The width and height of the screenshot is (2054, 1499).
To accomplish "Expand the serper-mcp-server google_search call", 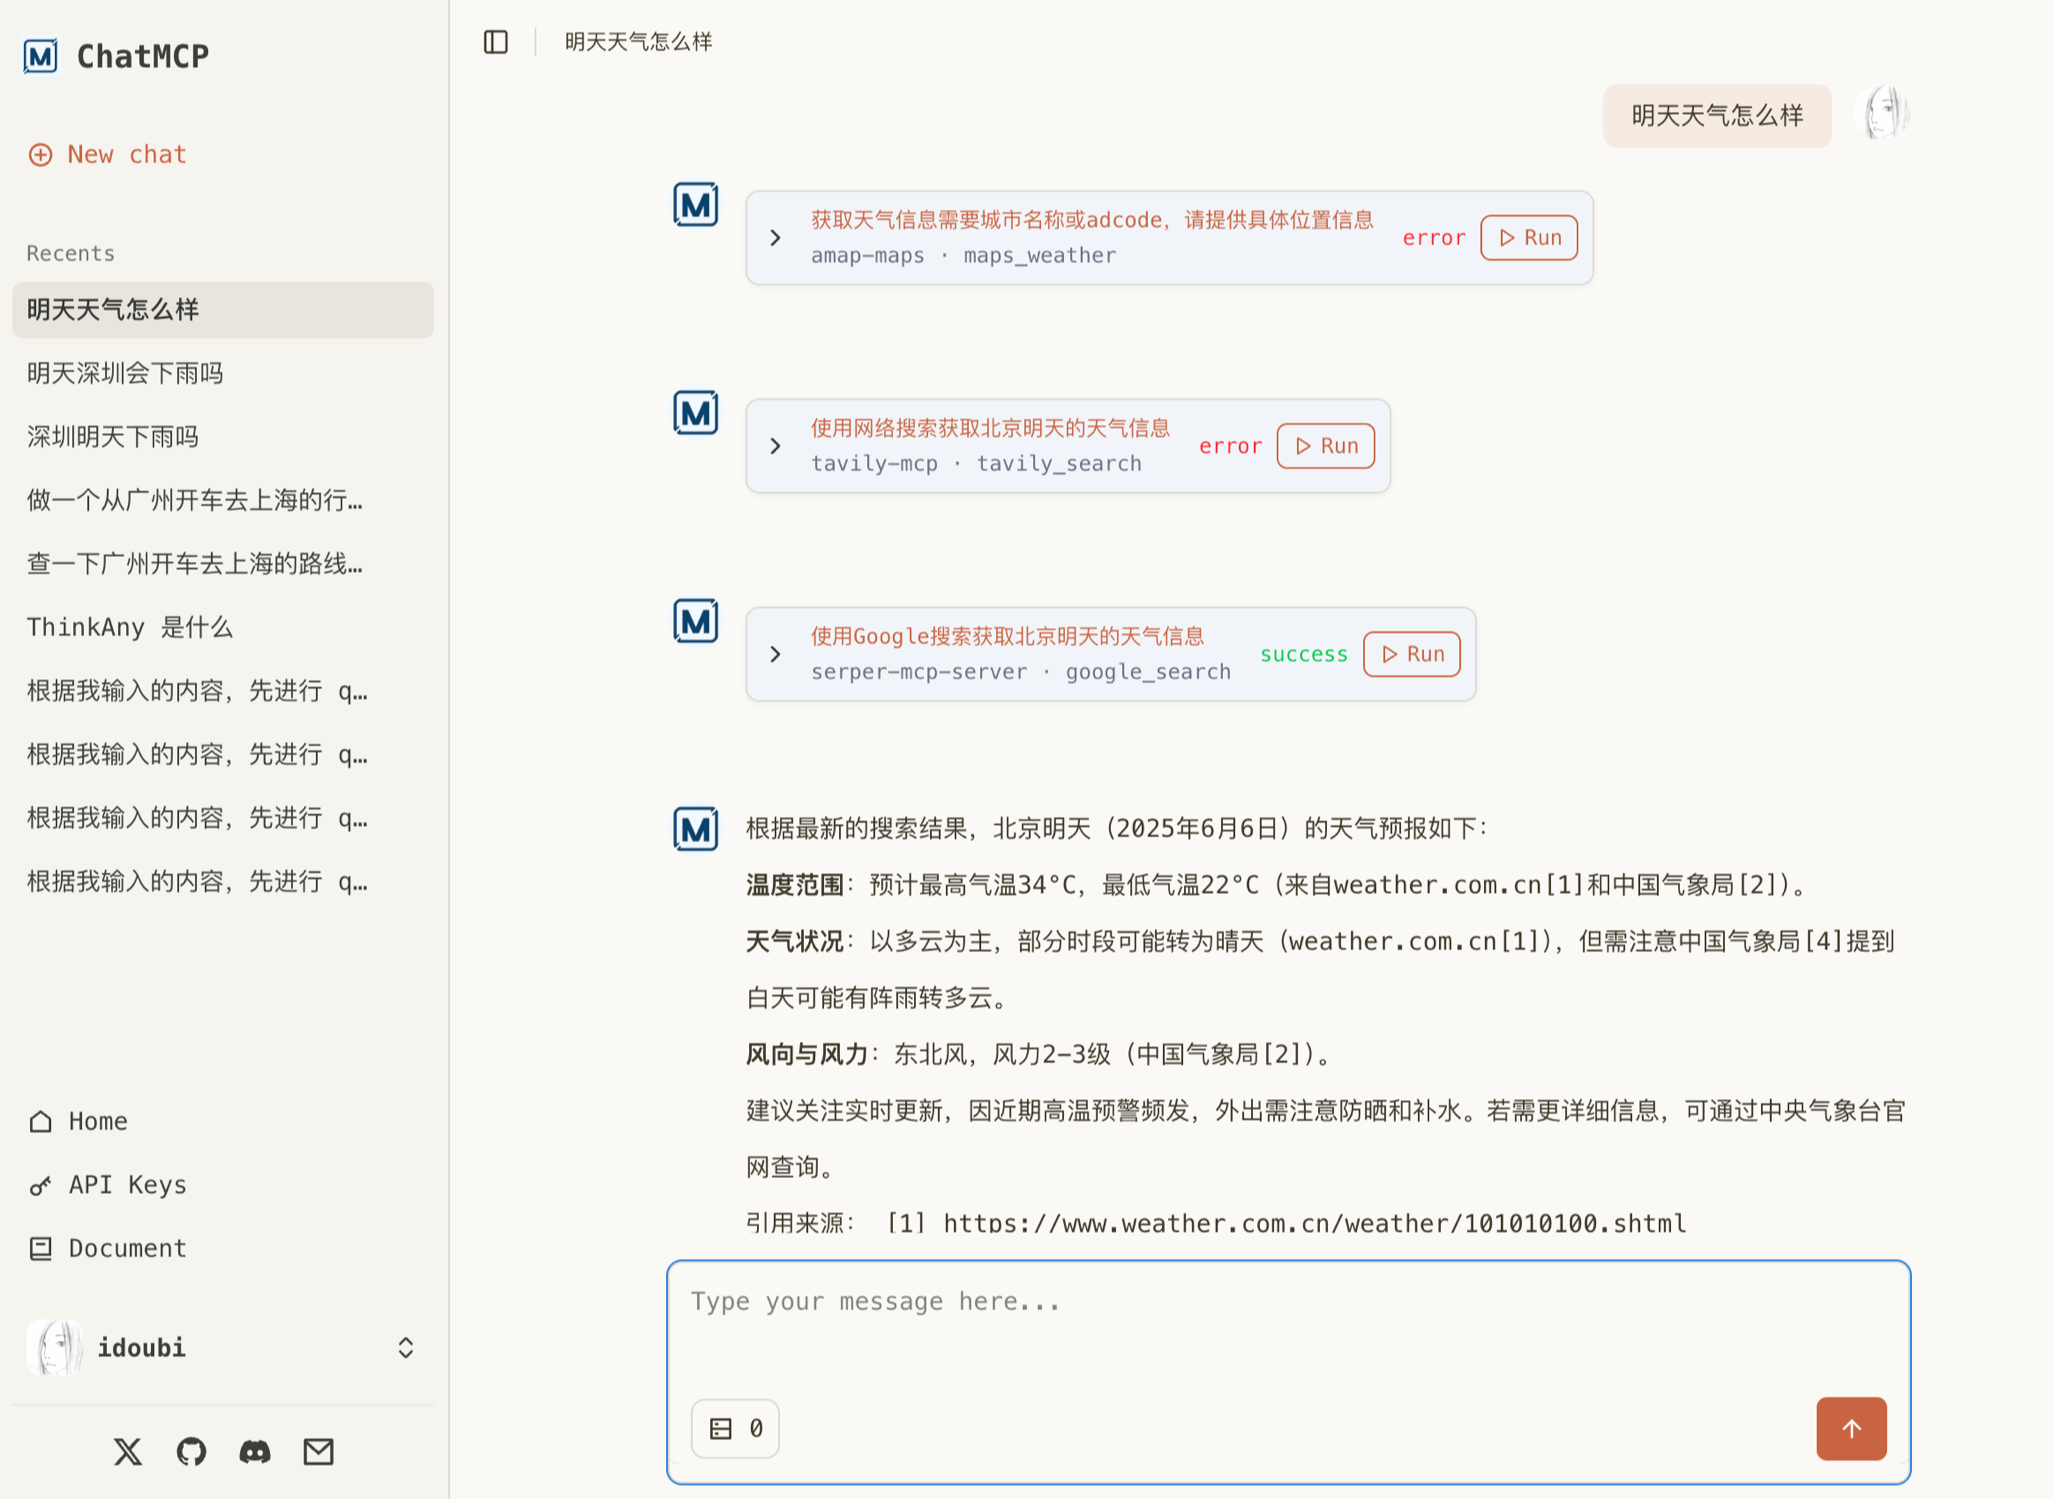I will [x=775, y=654].
